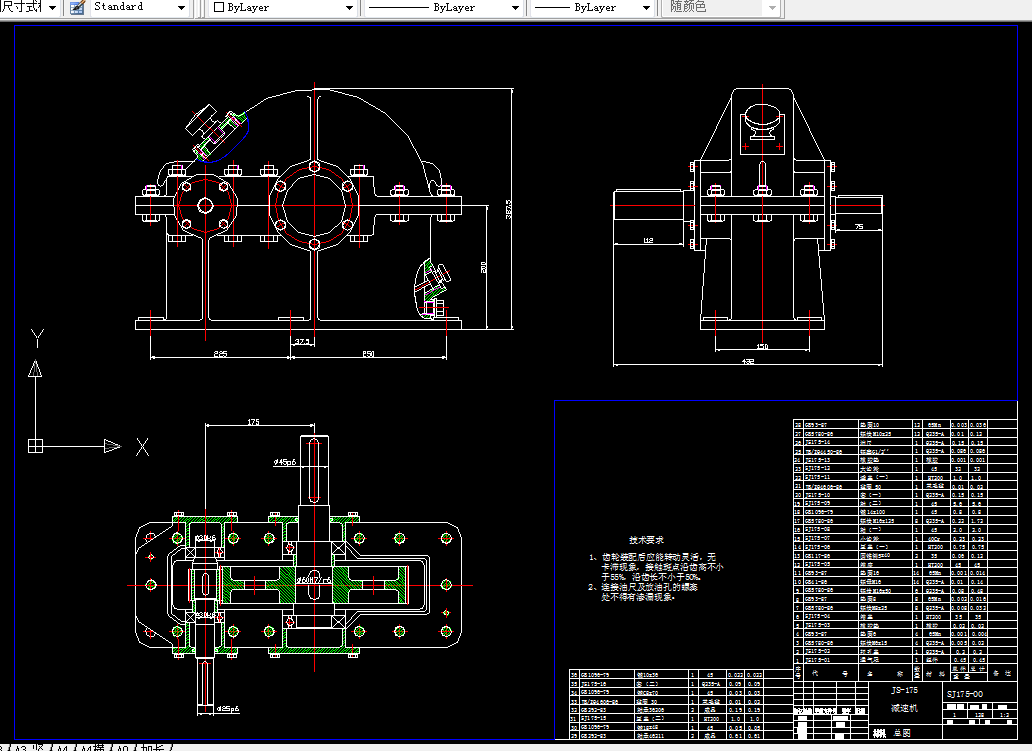1032x751 pixels.
Task: Select the 175 dimension text
Action: (x=253, y=422)
